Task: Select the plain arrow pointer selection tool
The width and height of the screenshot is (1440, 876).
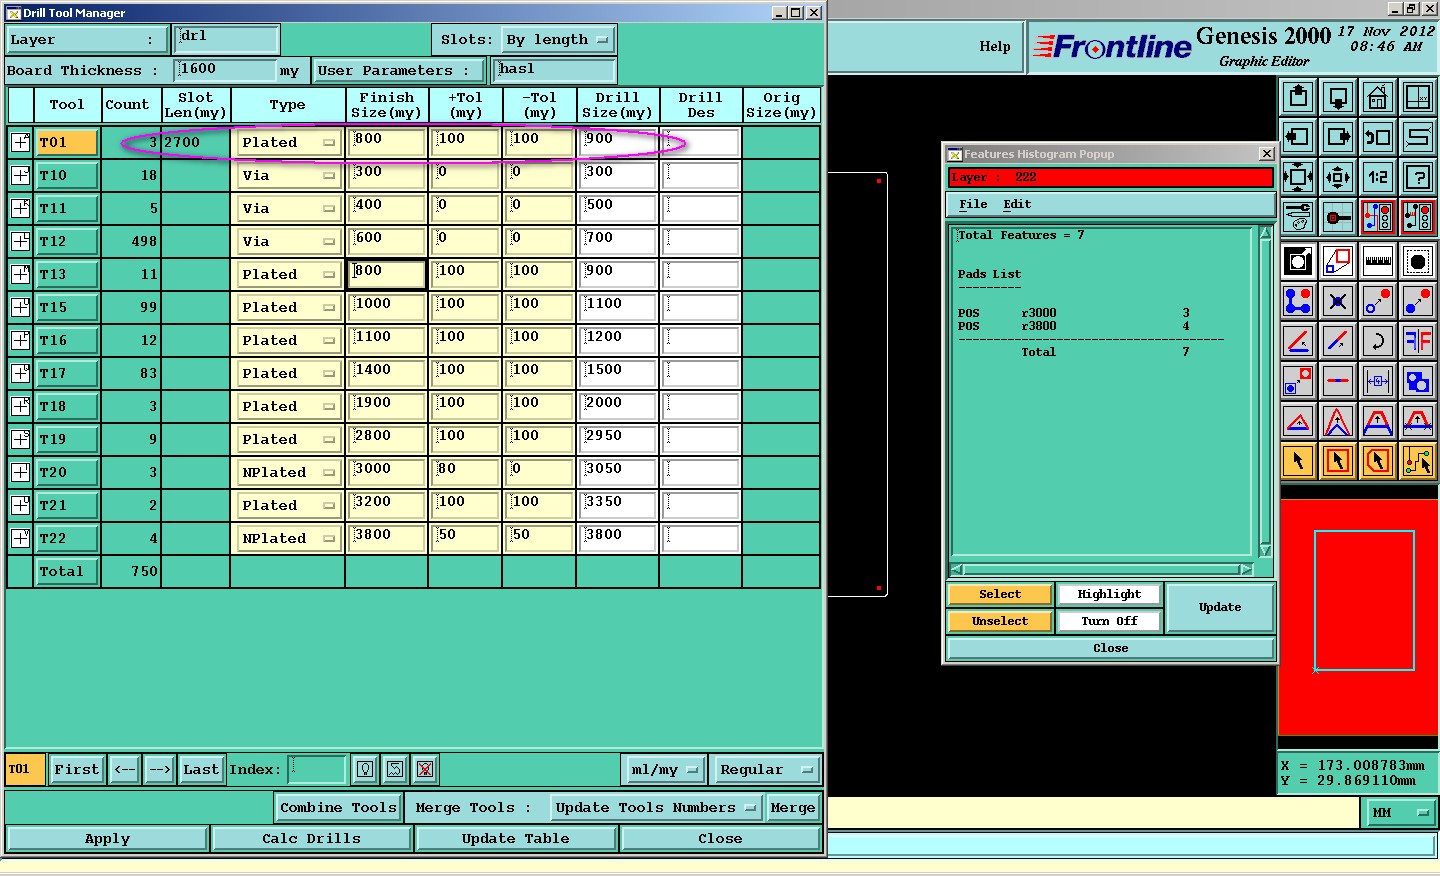Action: (1298, 461)
